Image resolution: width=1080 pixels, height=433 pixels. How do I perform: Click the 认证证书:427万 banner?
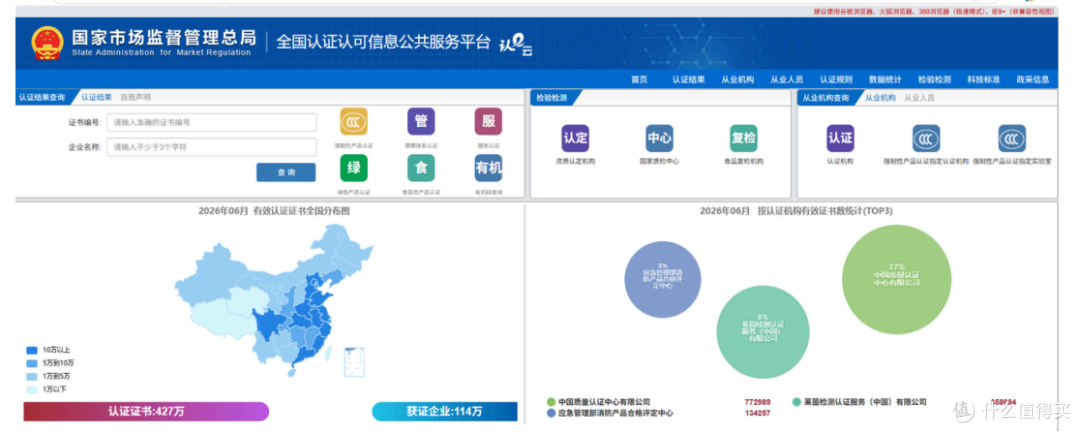(146, 412)
